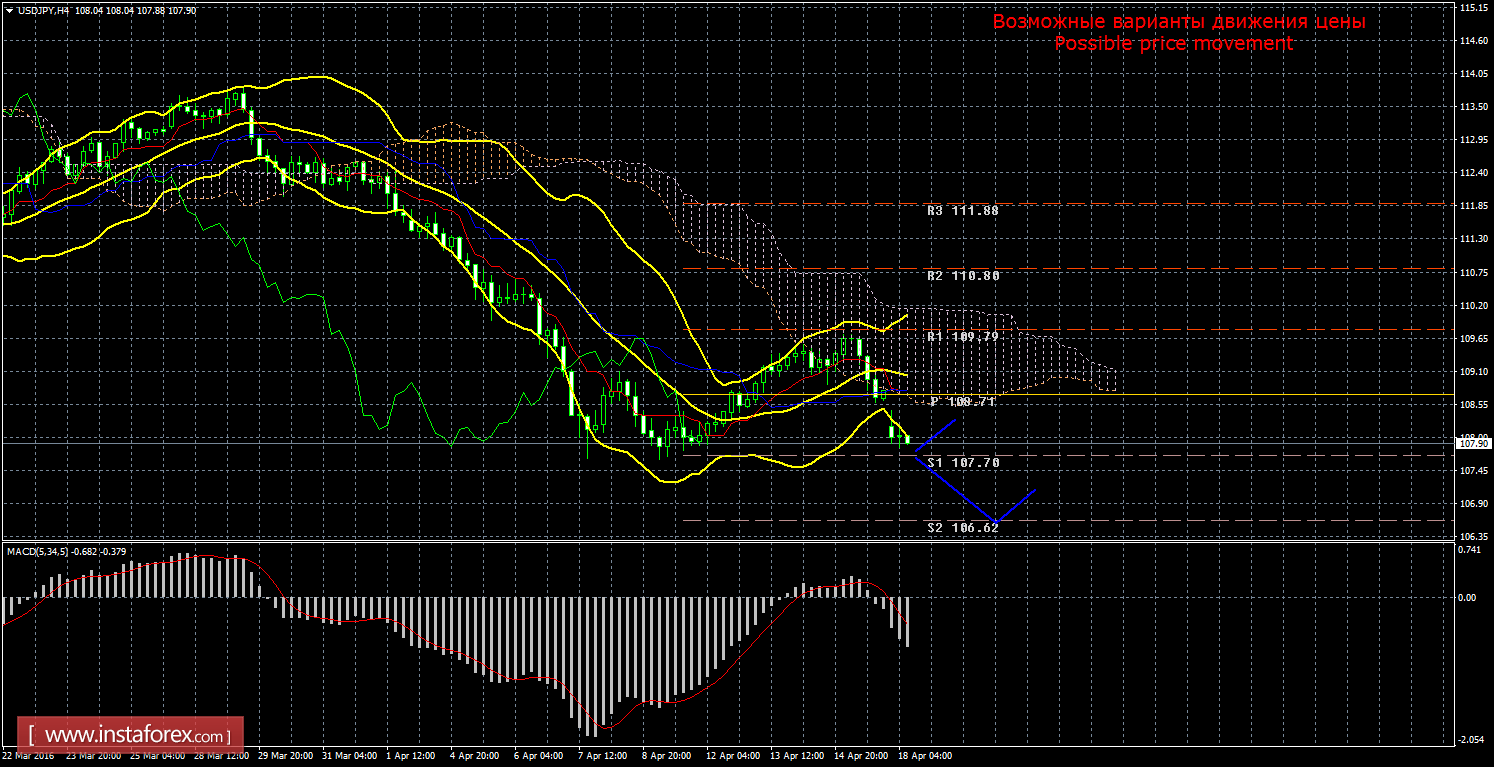Click the 12 Apr 04:00 time label
This screenshot has height=767, width=1494.
tap(735, 756)
